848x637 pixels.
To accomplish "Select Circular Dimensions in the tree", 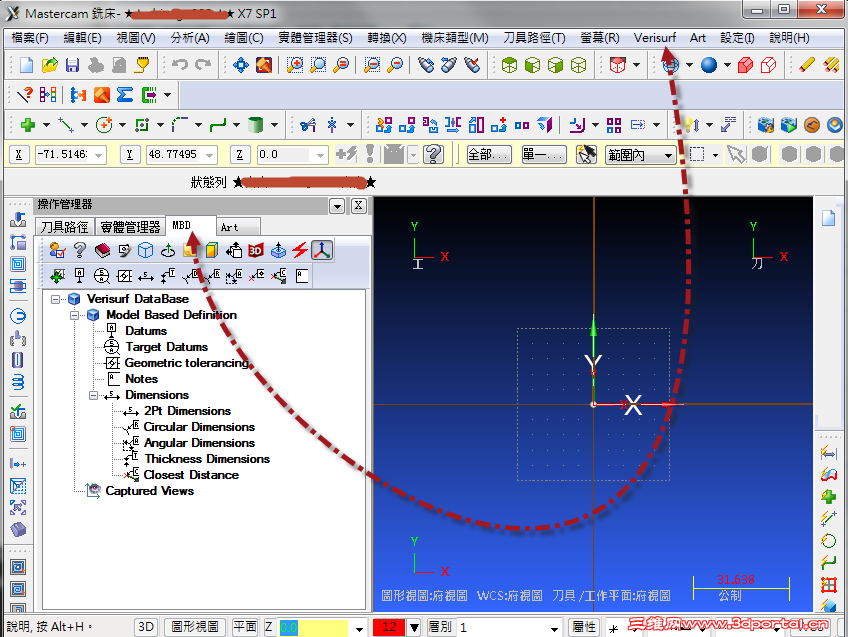I will pos(199,427).
